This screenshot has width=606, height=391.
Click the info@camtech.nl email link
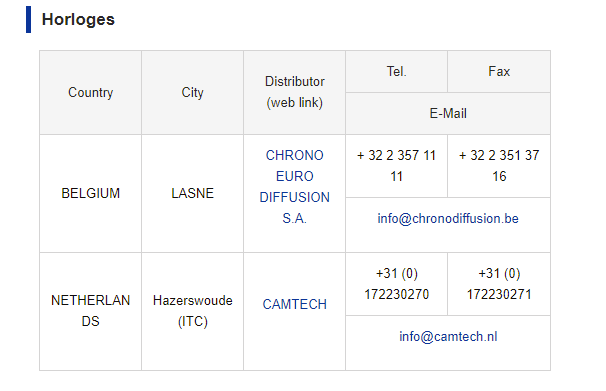(448, 337)
